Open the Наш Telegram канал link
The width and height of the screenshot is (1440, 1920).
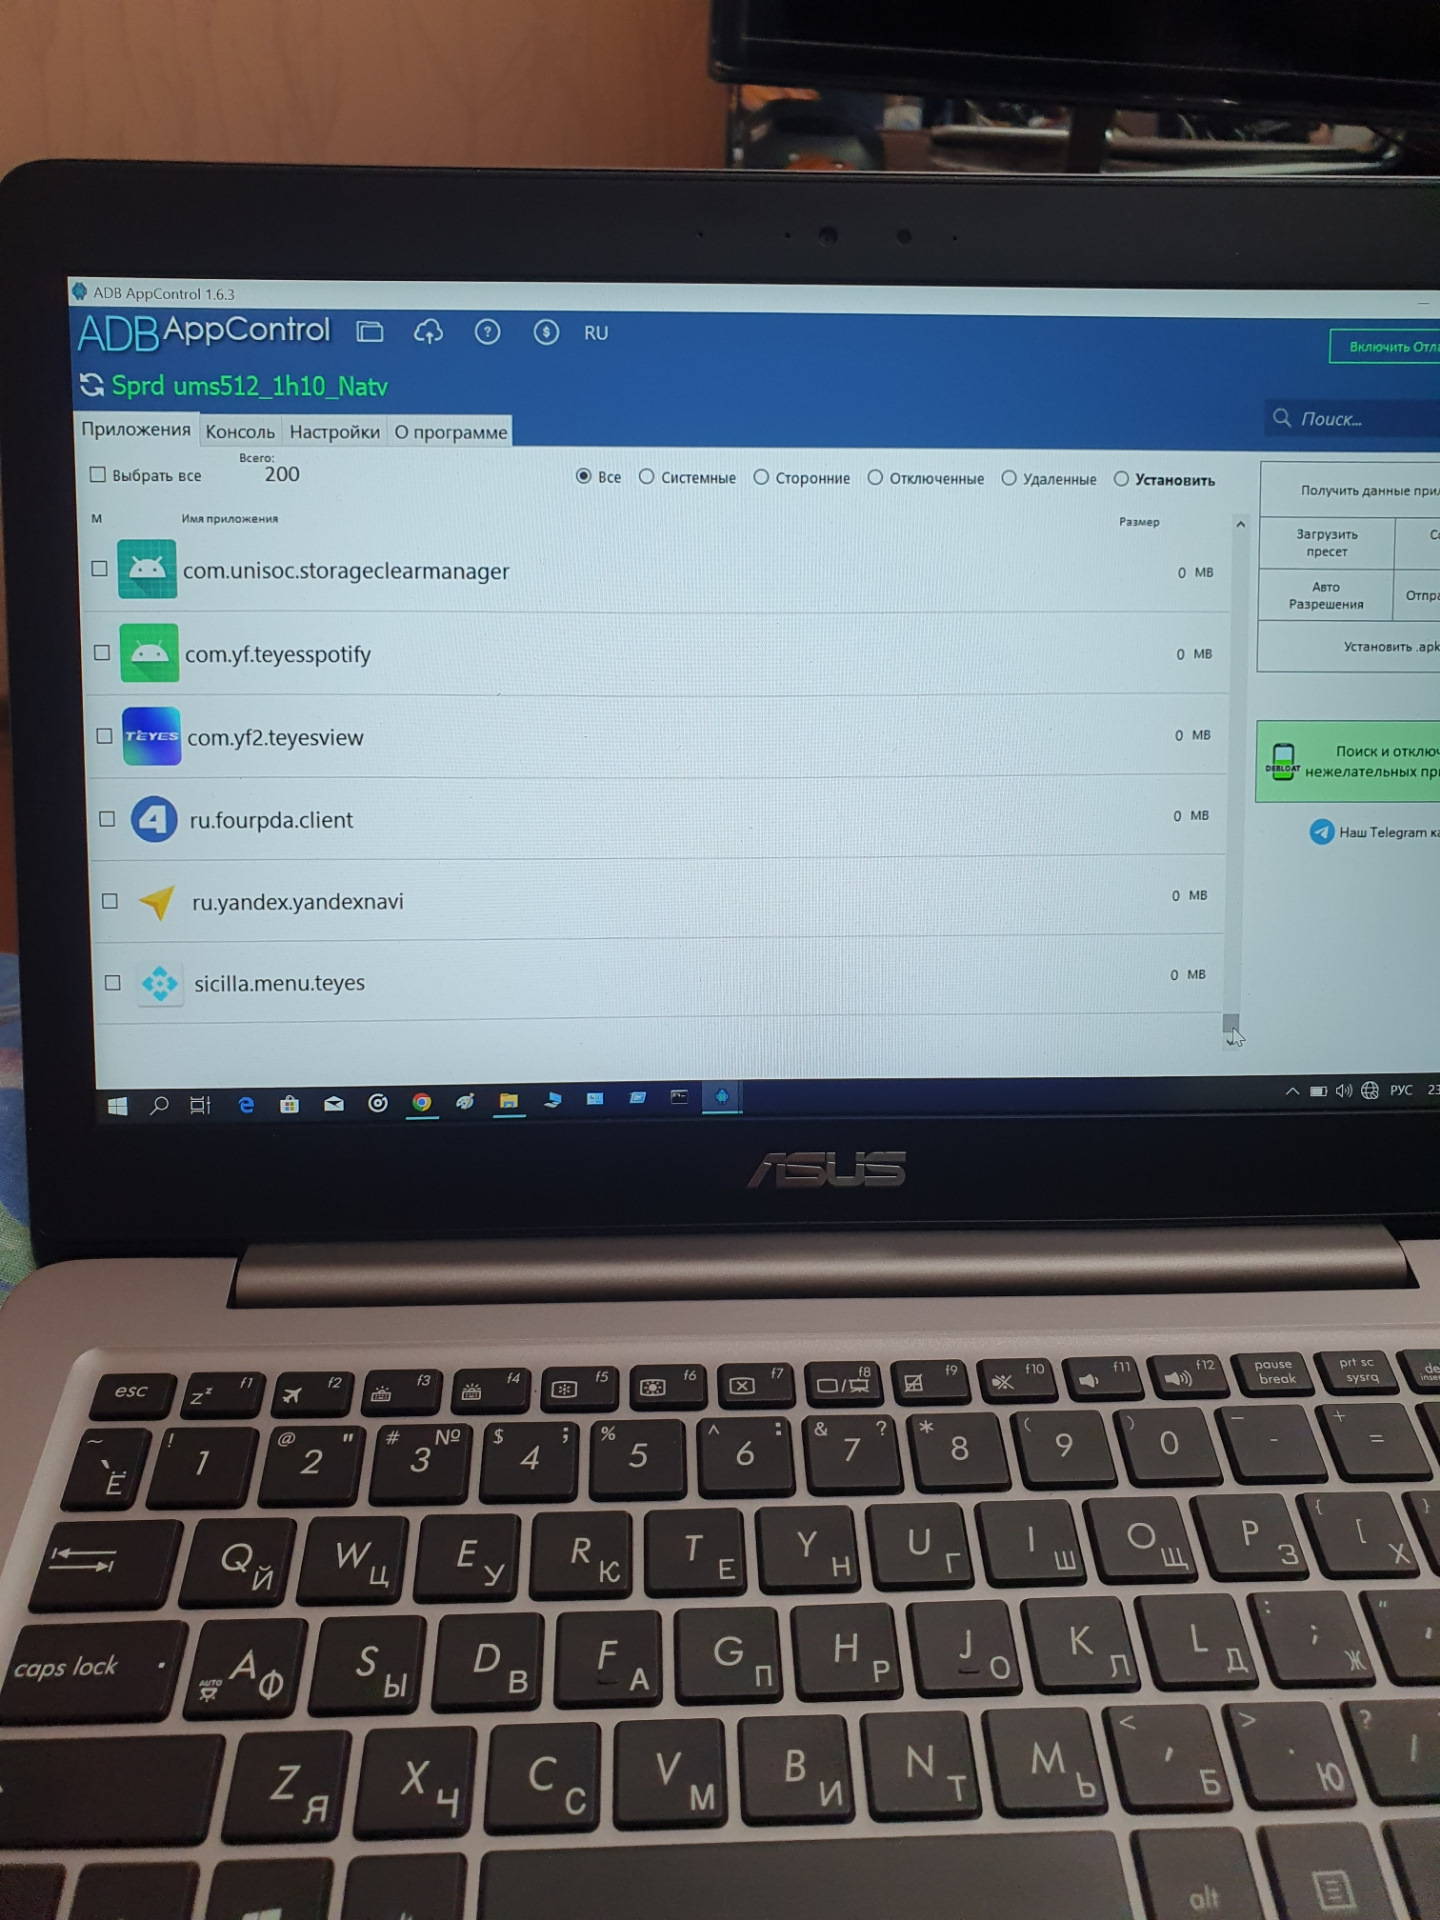click(1388, 832)
